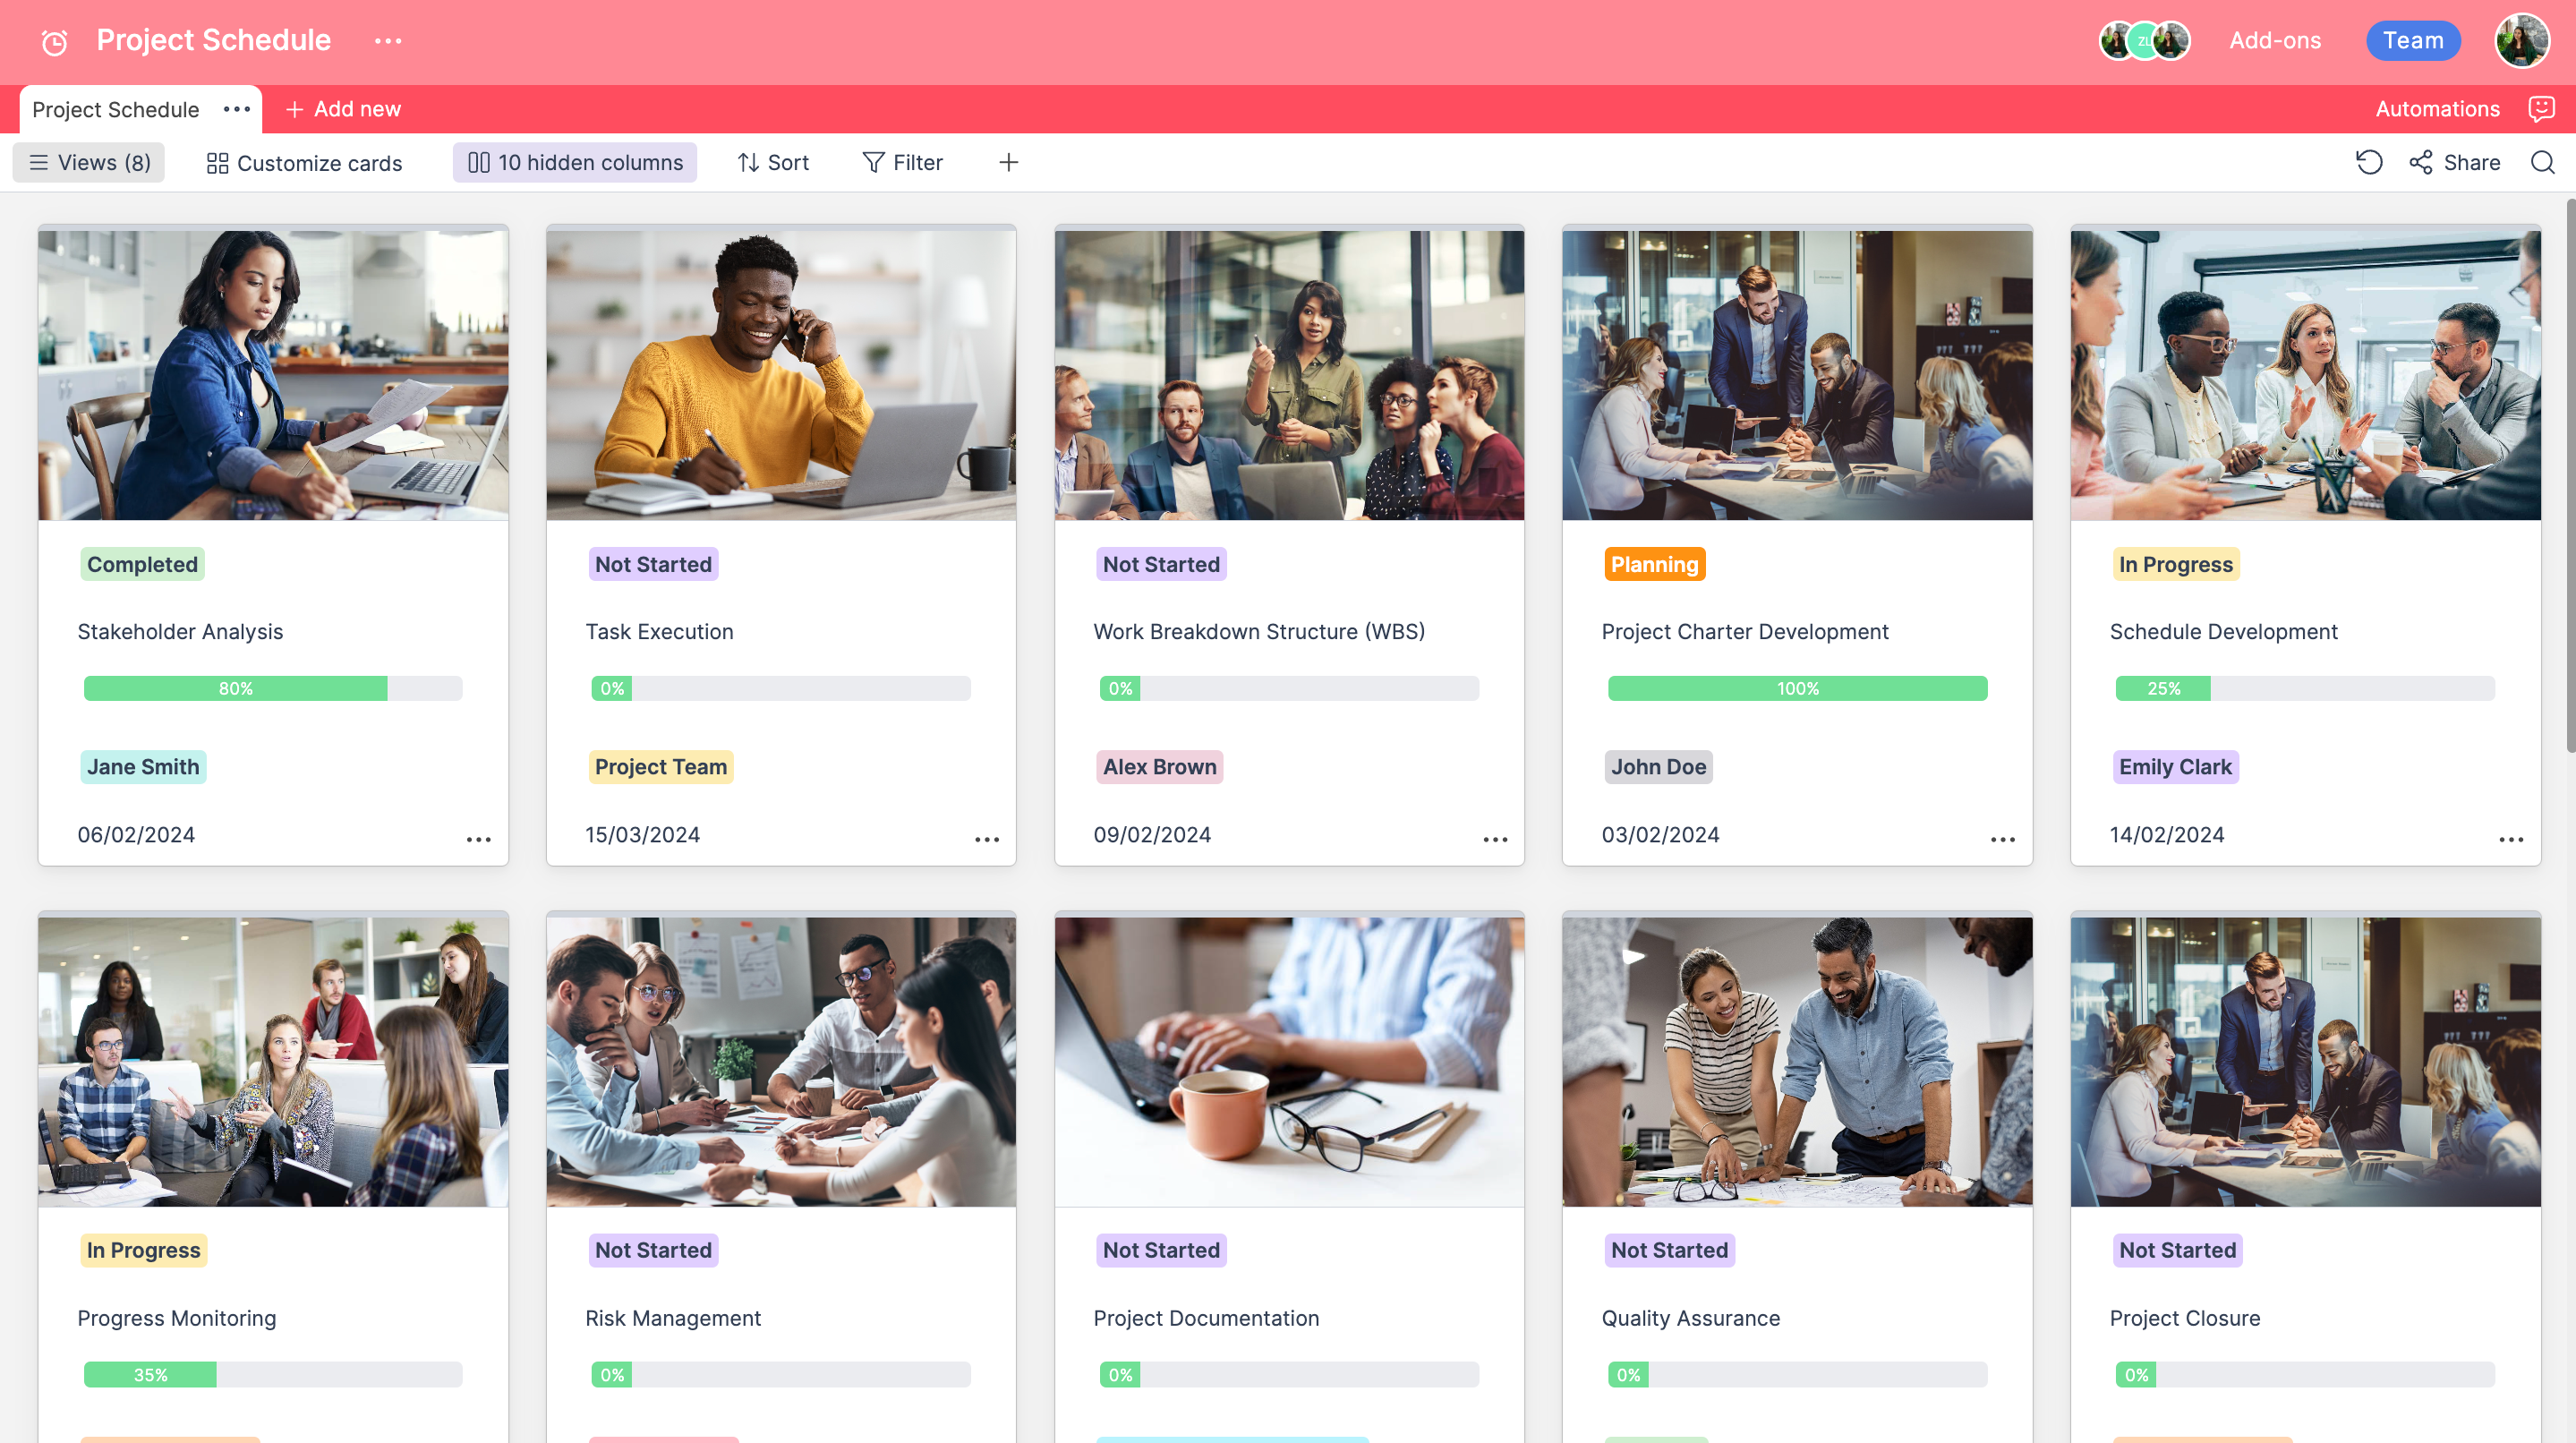Click the Team button
The width and height of the screenshot is (2576, 1443).
coord(2413,41)
